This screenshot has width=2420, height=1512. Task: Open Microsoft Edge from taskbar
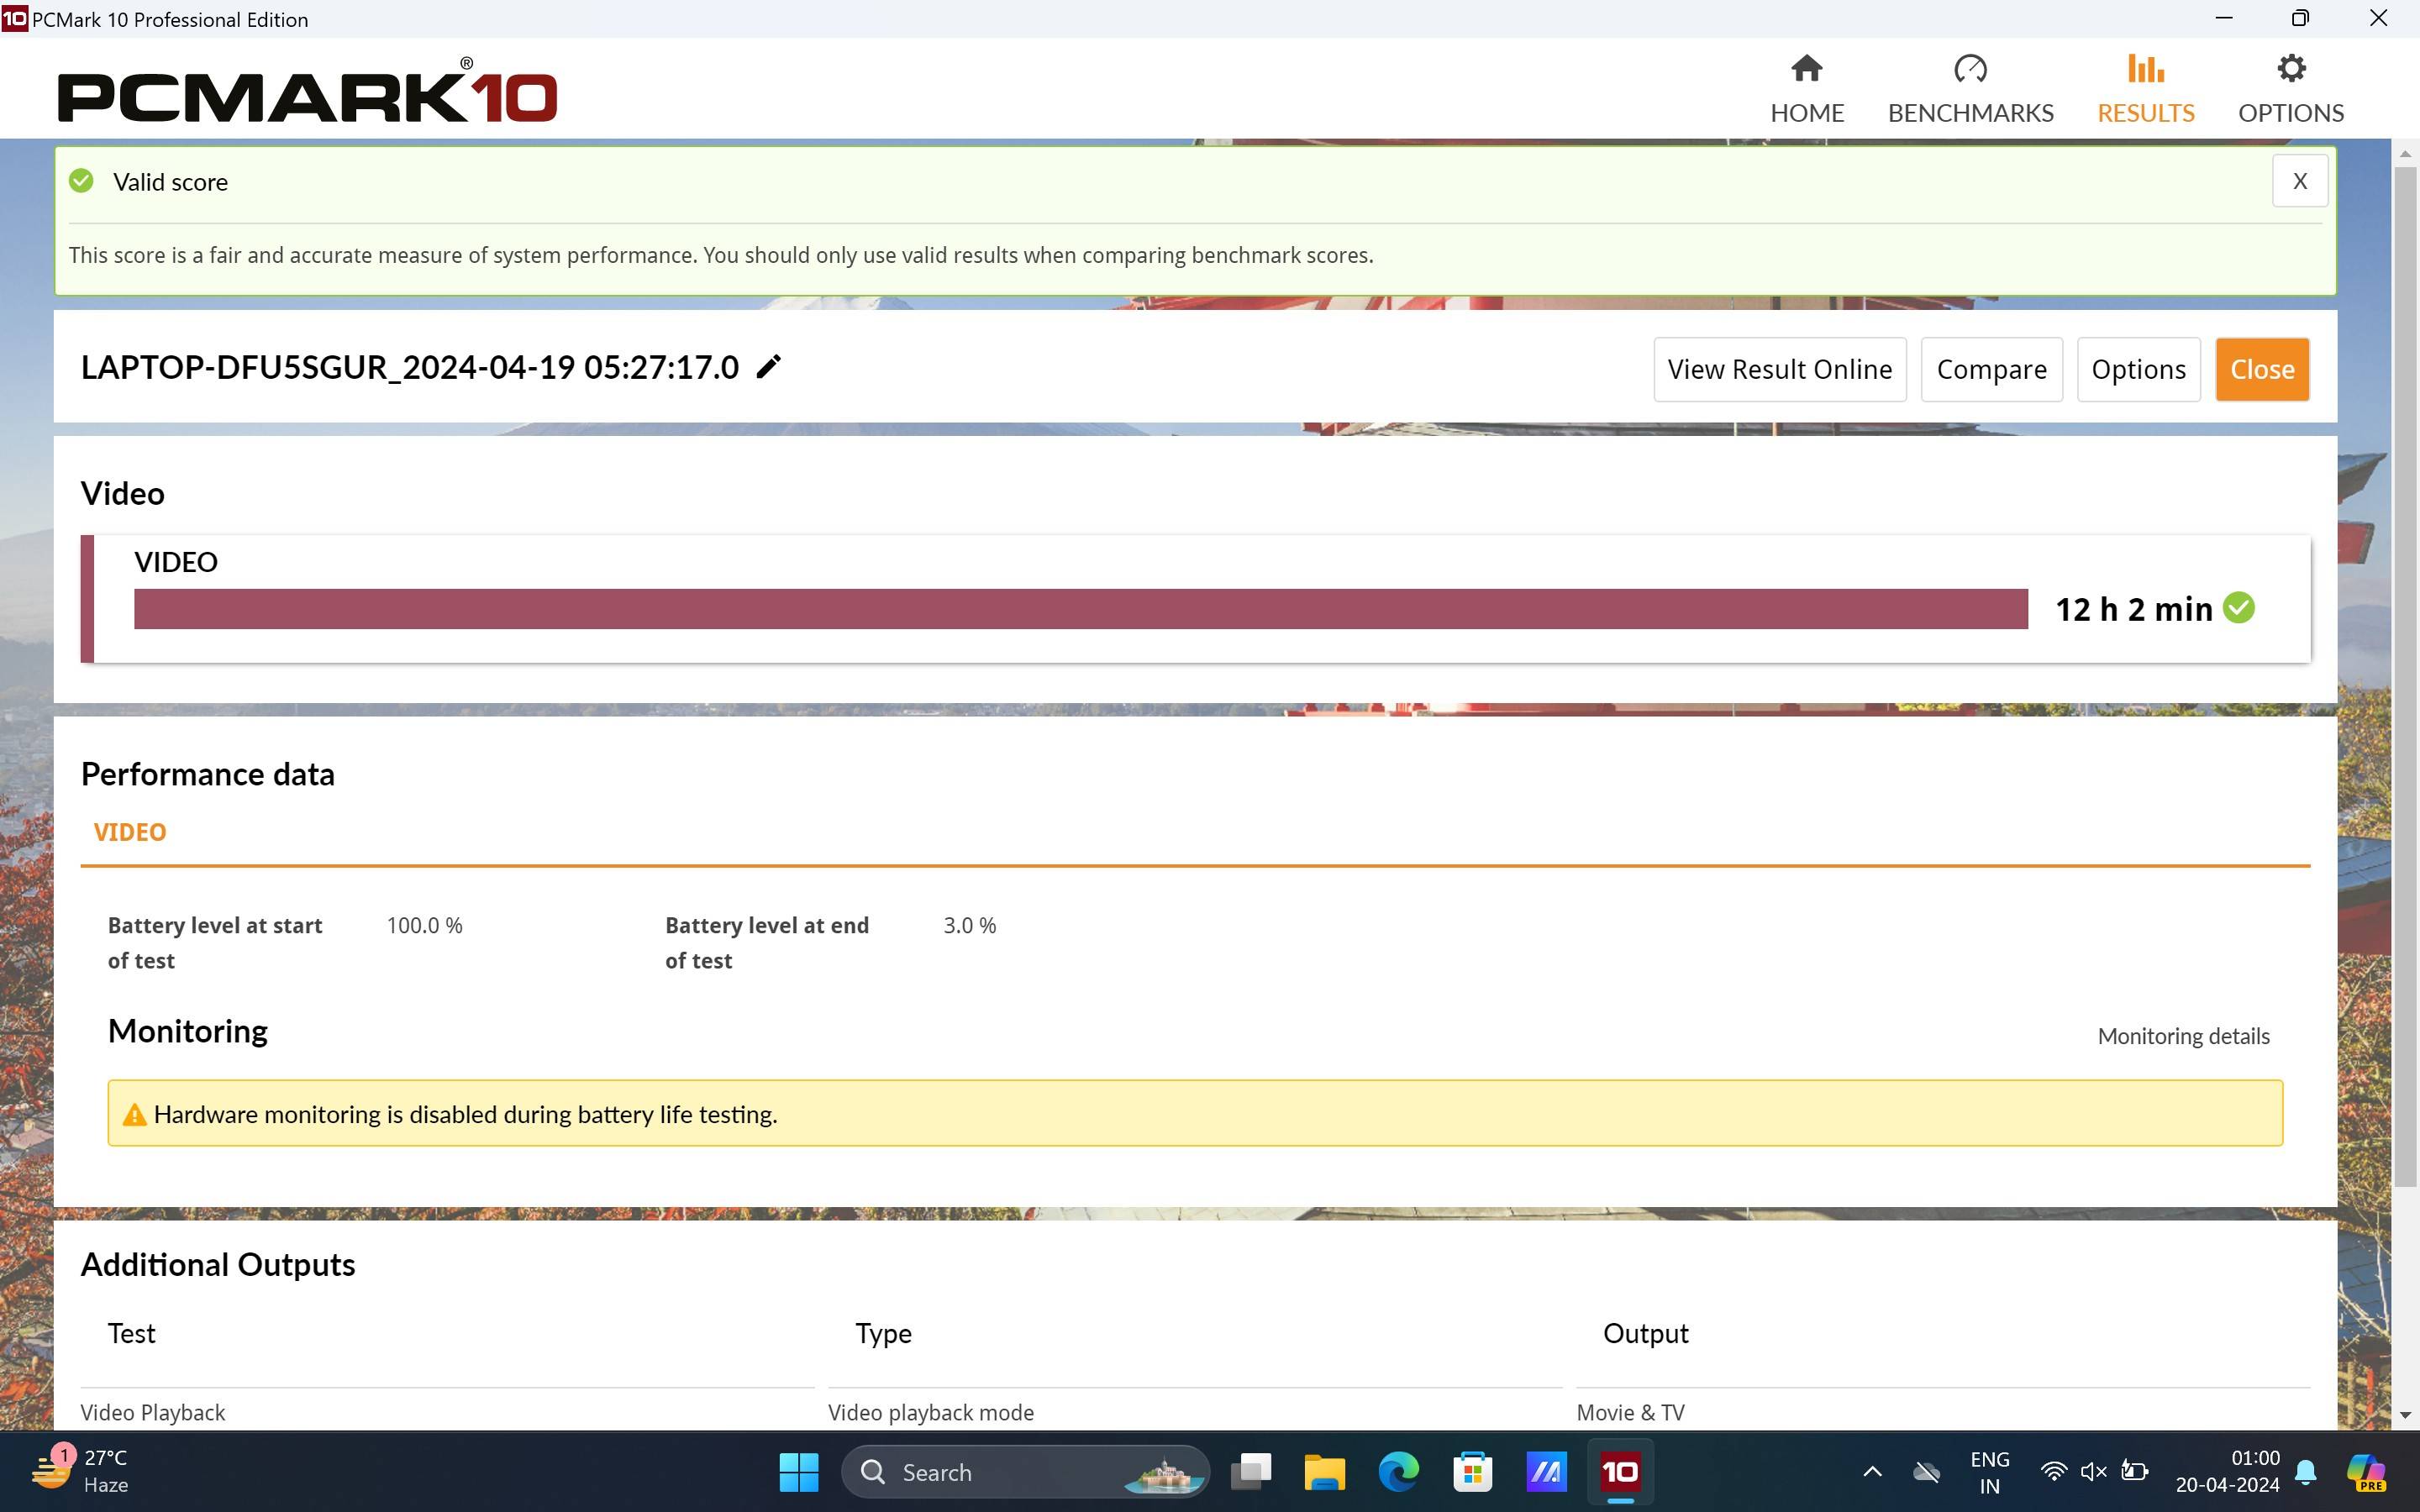(x=1398, y=1472)
